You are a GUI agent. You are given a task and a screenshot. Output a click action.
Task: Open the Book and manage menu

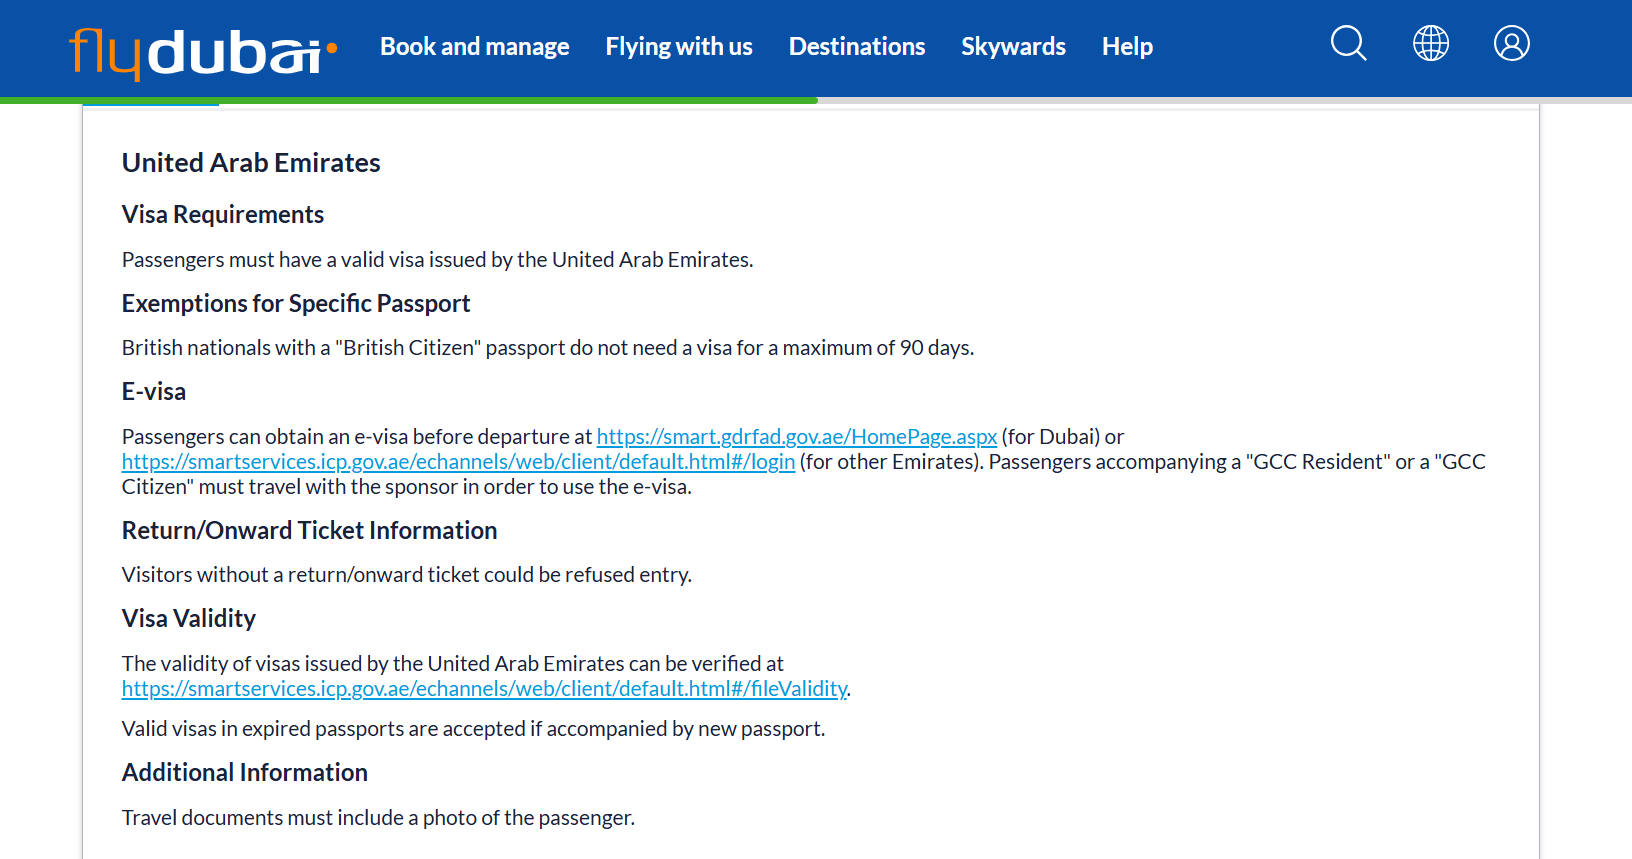[x=474, y=46]
